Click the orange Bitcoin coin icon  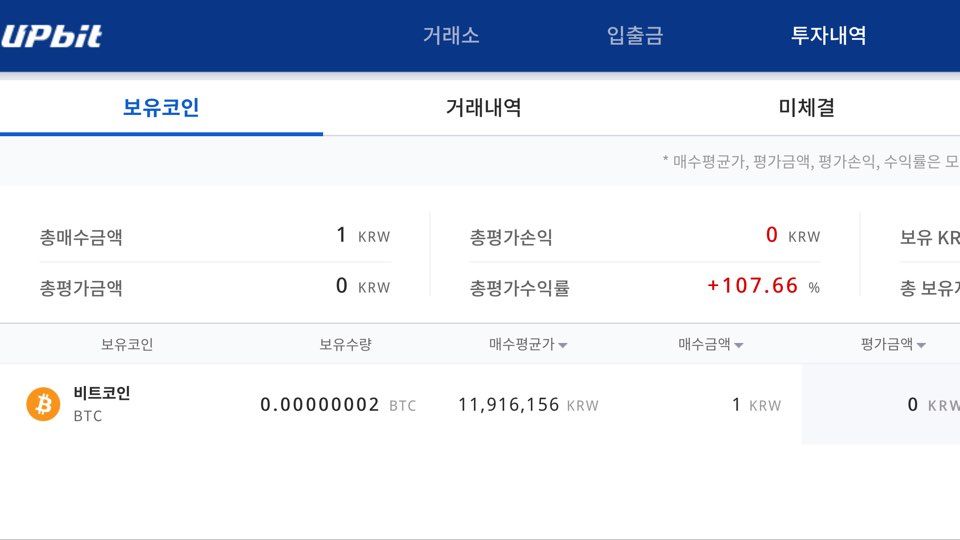coord(43,404)
